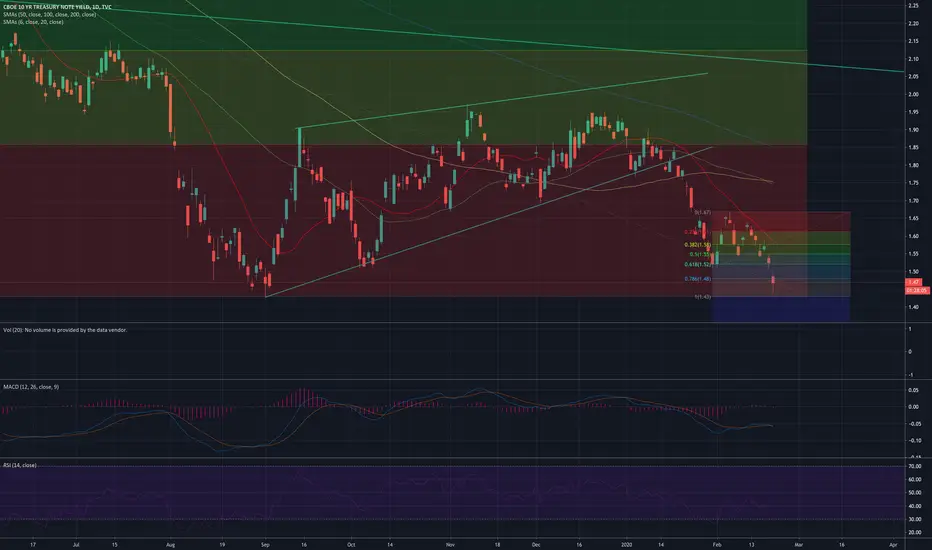The height and width of the screenshot is (550, 932).
Task: Select the 0.382 Fibonacci level label
Action: point(697,245)
